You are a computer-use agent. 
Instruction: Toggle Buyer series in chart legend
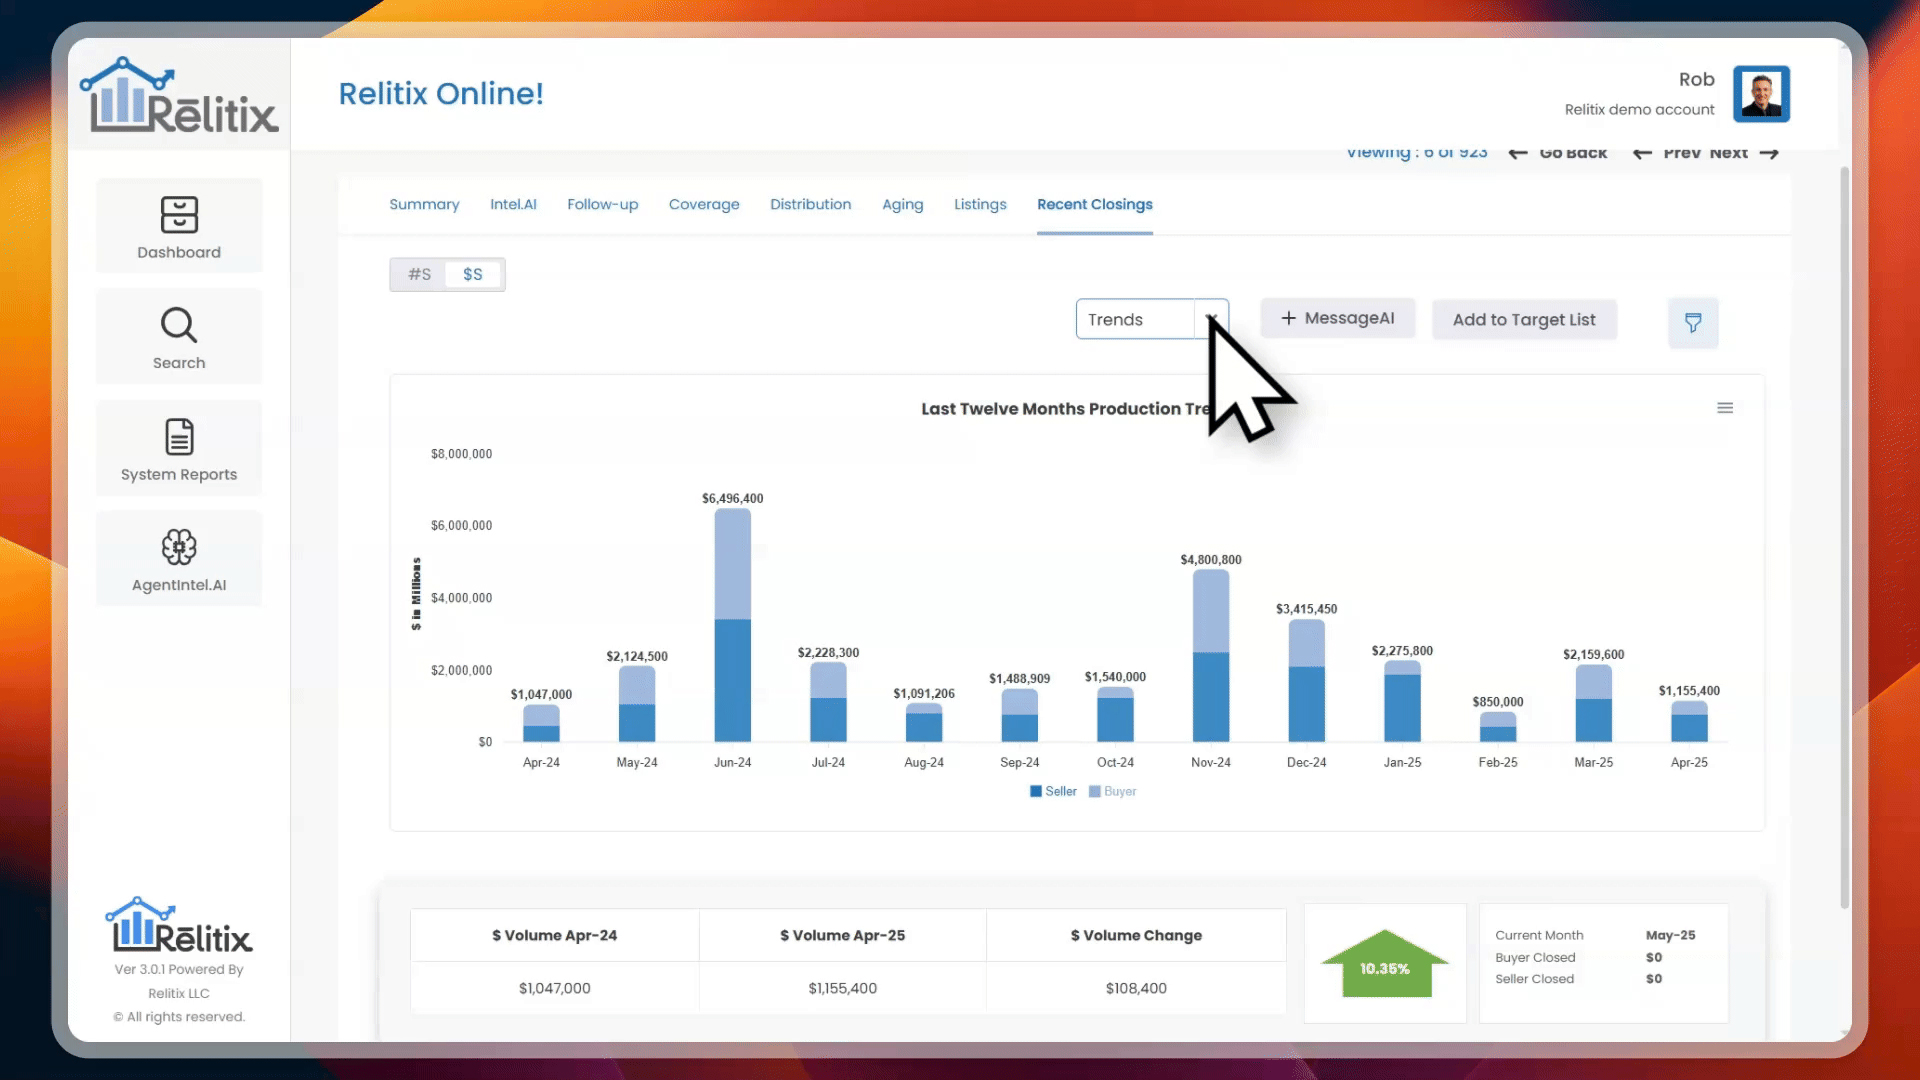[1112, 791]
